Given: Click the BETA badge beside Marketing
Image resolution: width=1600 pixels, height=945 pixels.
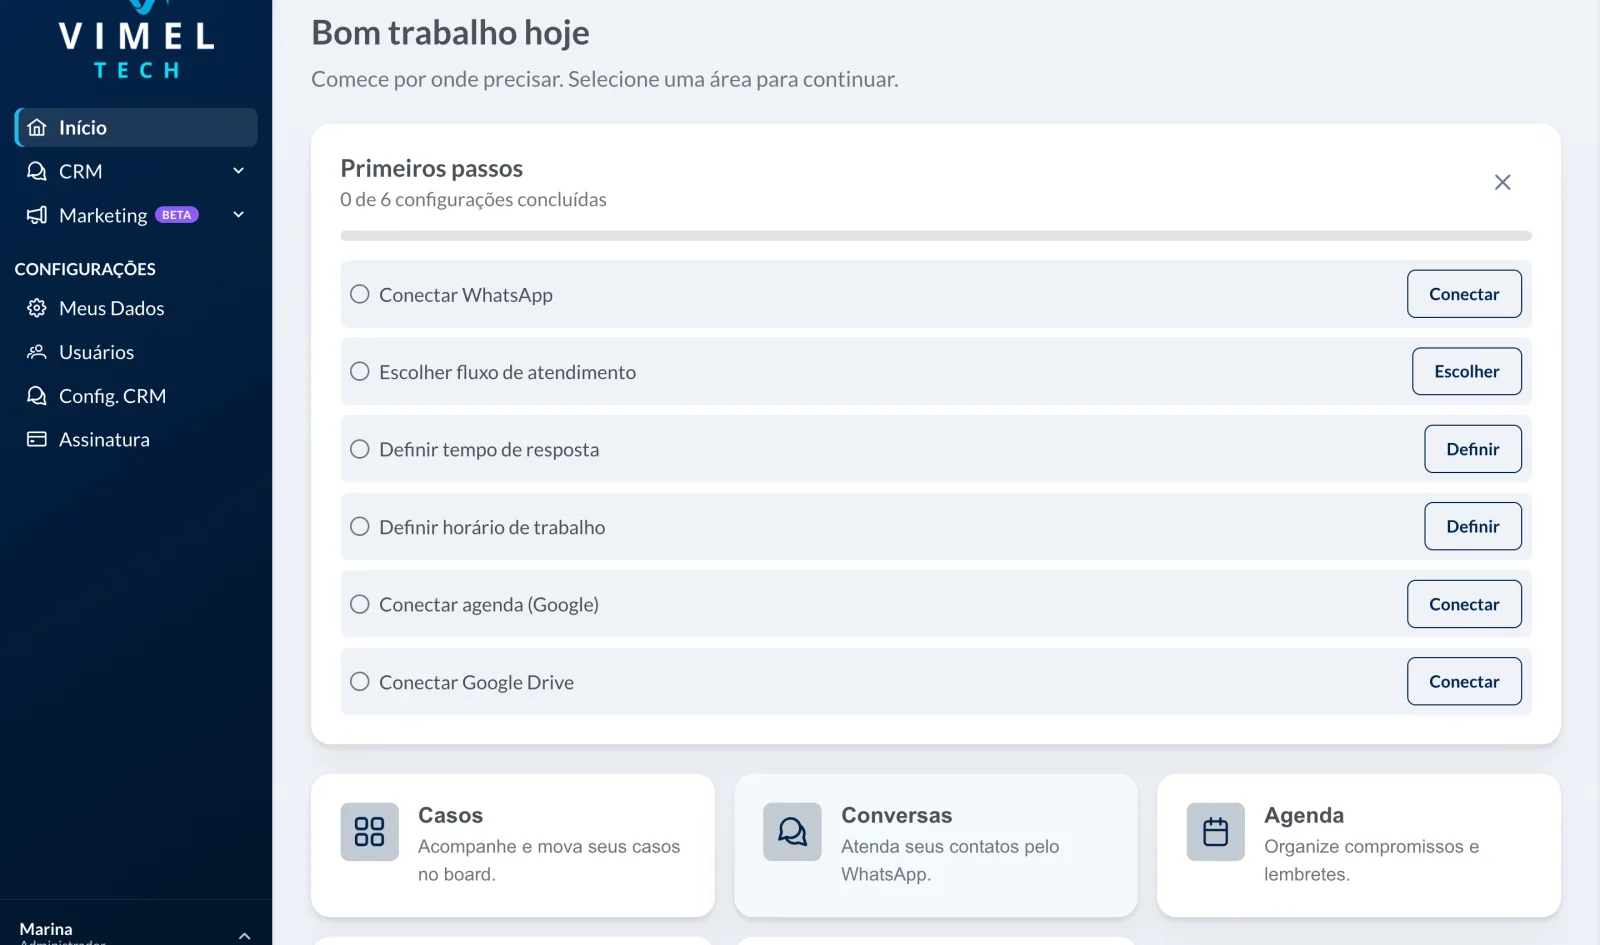Looking at the screenshot, I should pos(177,215).
